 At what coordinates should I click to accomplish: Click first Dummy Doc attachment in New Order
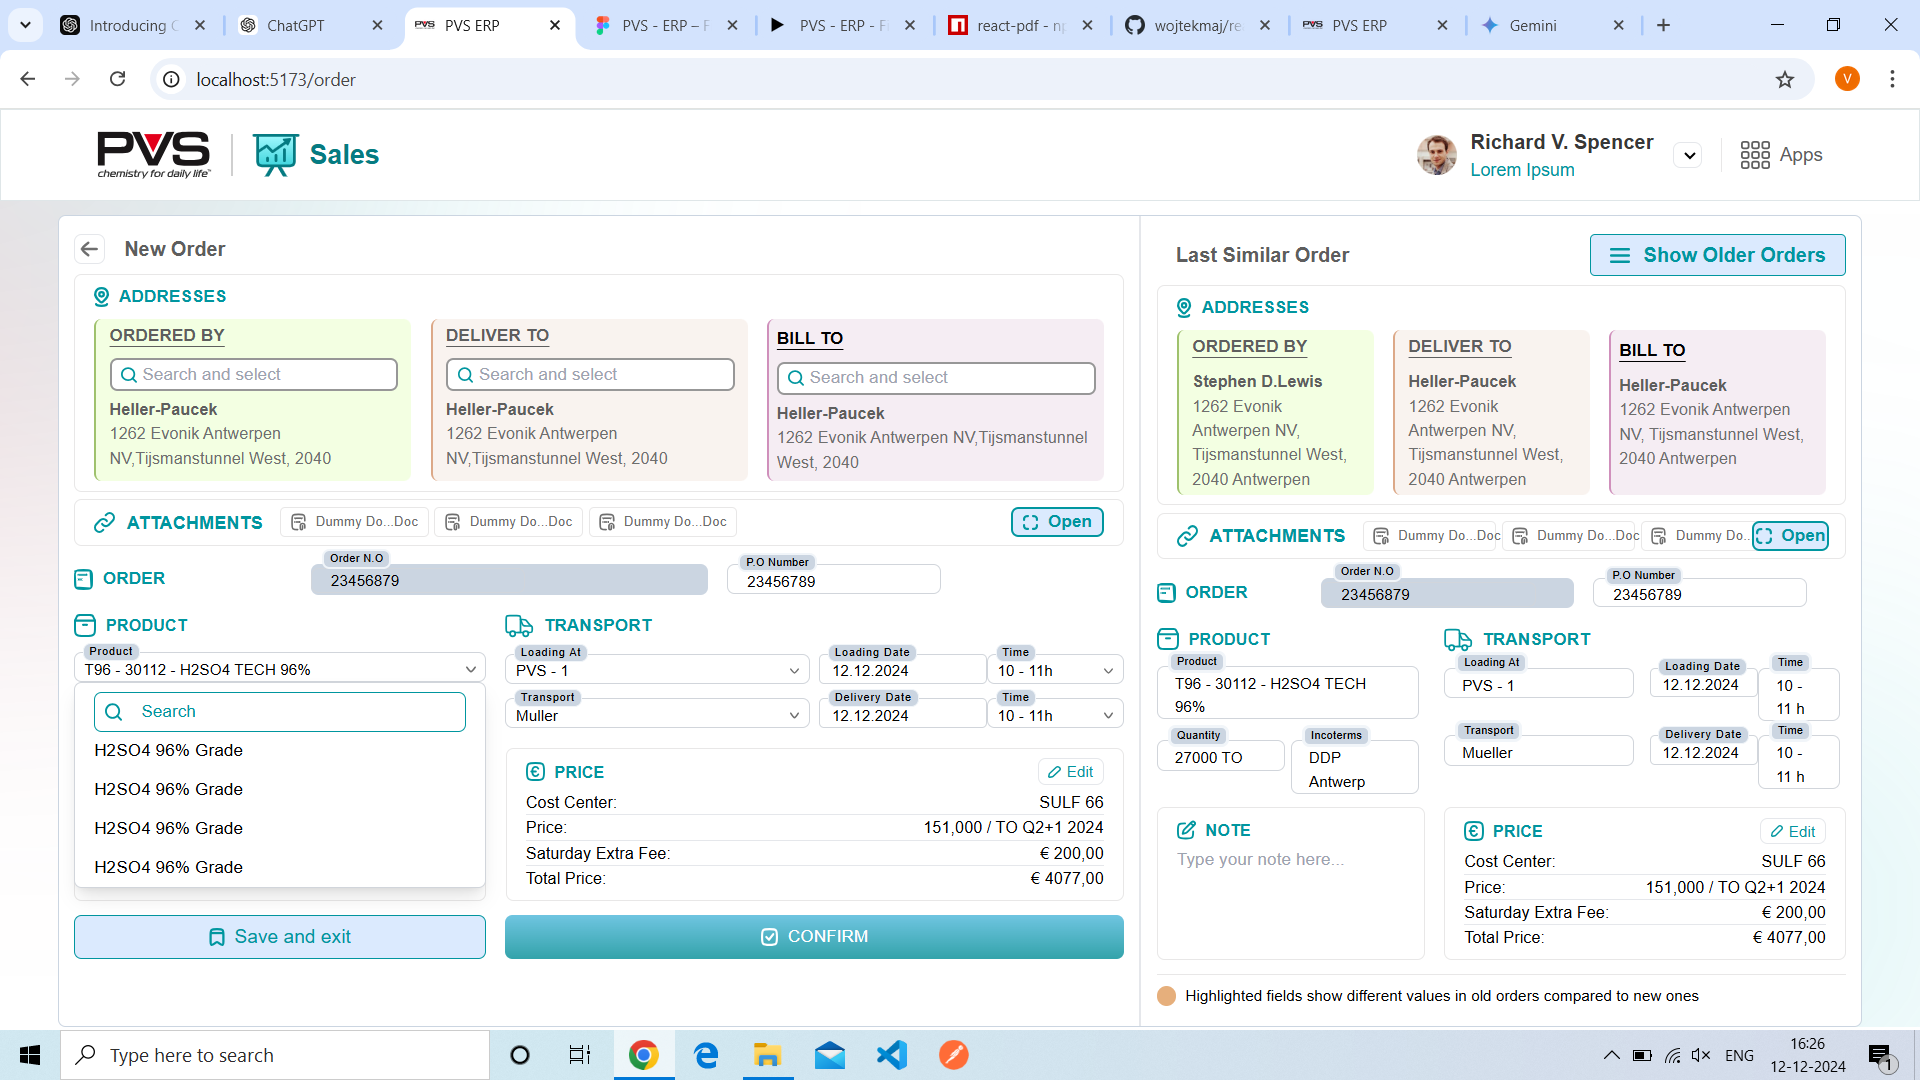[x=355, y=522]
